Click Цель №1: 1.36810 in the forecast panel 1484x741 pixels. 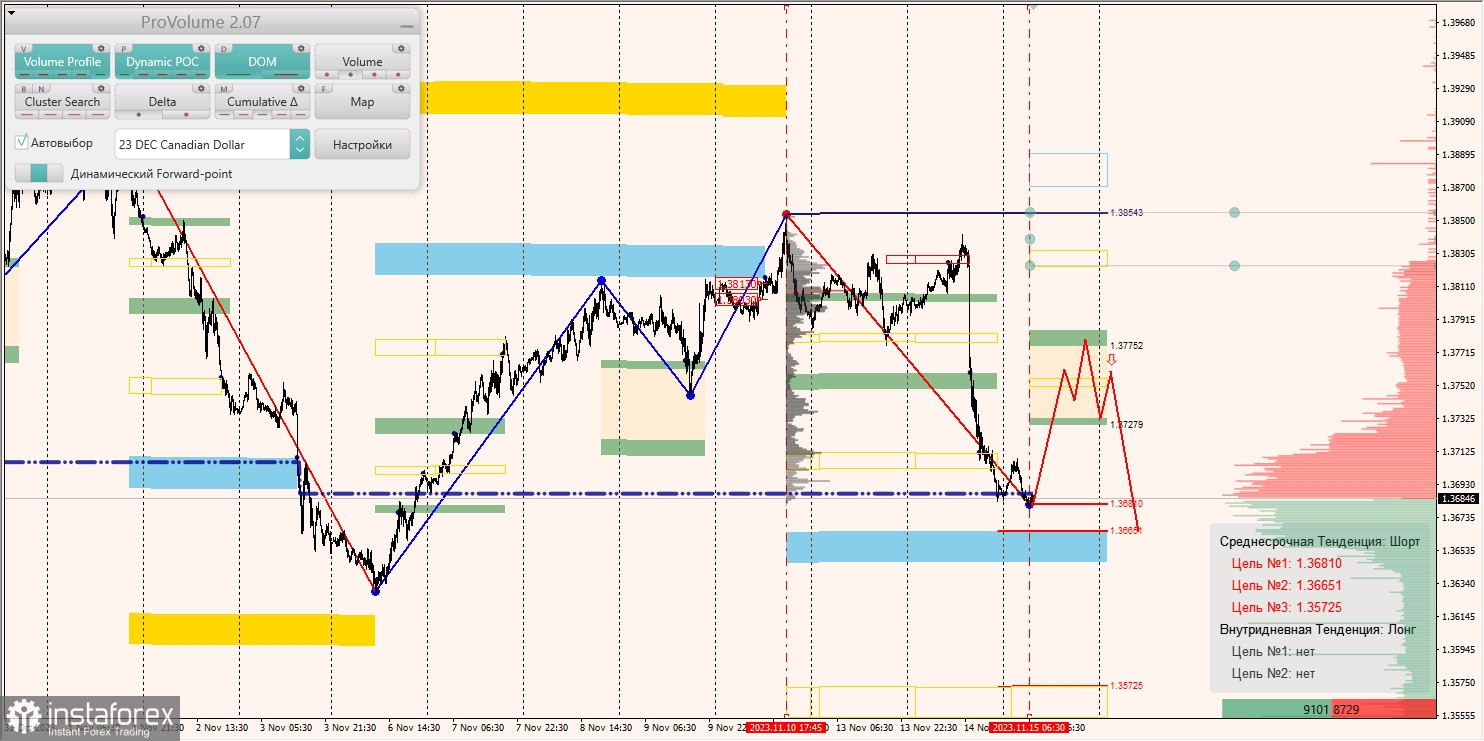click(1287, 563)
